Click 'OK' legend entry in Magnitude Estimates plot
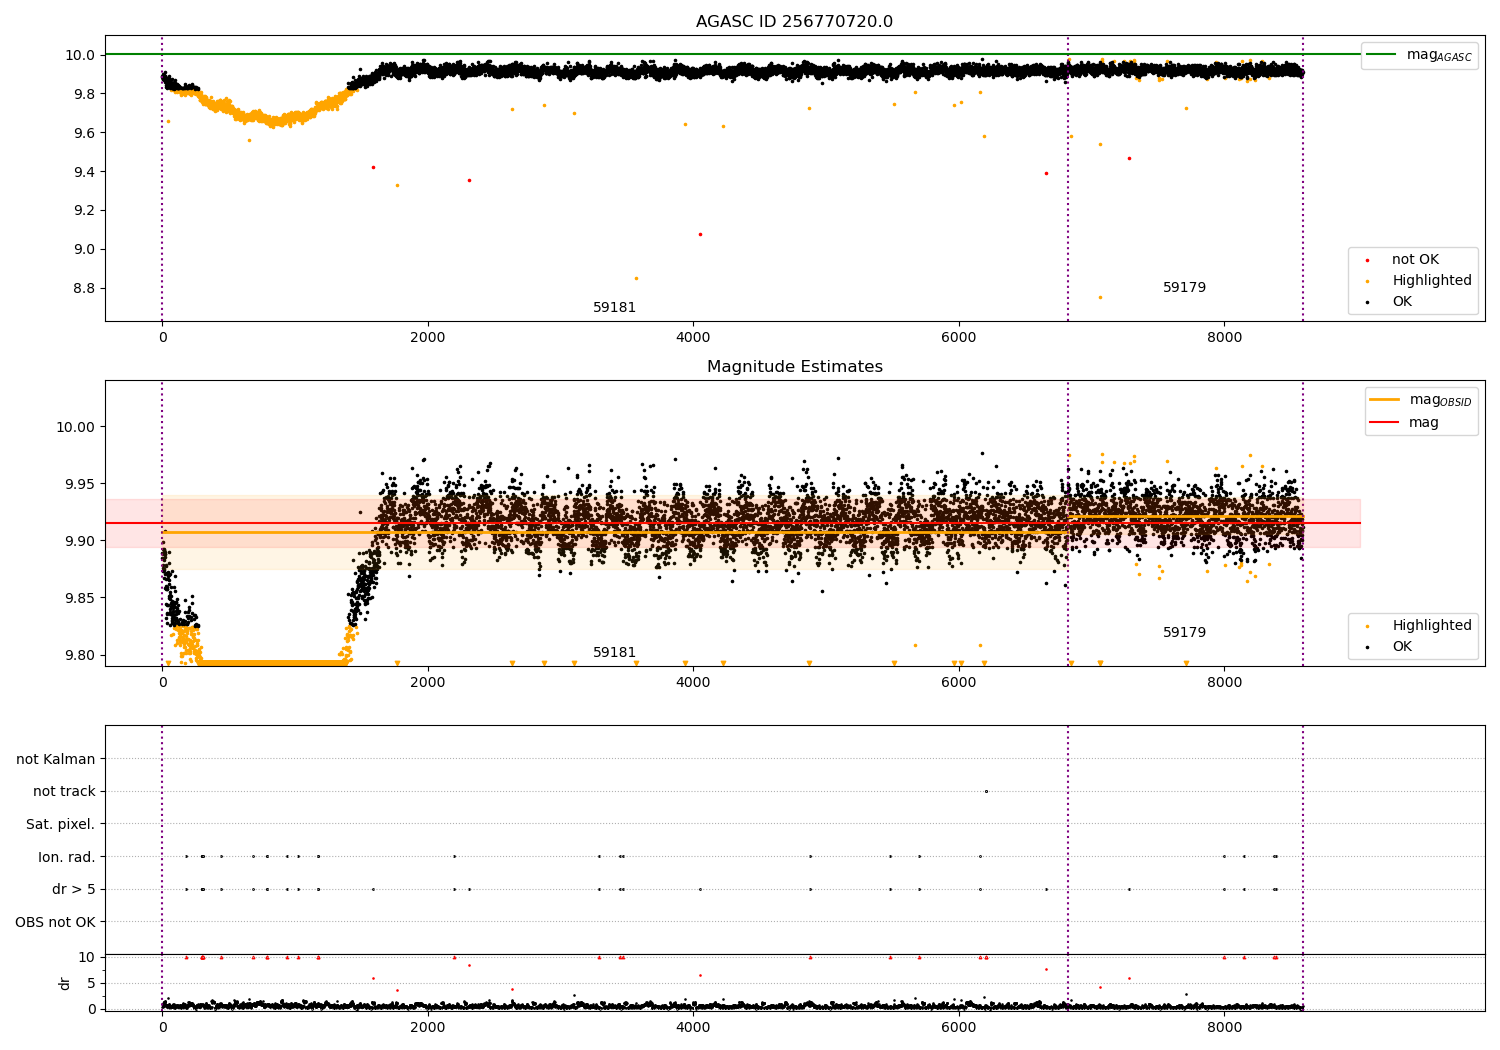Screen dimensions: 1500x1050 pyautogui.click(x=1401, y=647)
